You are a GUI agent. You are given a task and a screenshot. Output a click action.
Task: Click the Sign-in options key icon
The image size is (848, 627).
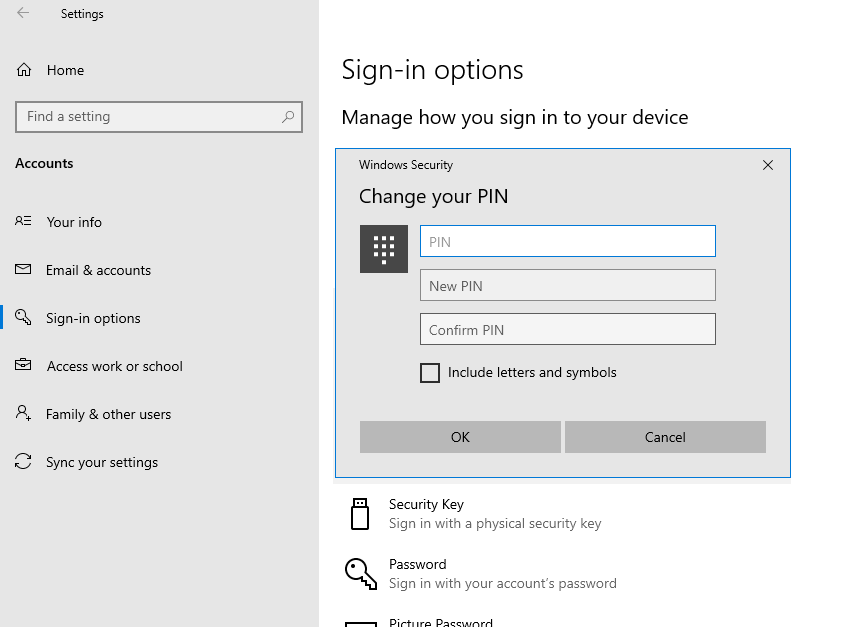(24, 318)
